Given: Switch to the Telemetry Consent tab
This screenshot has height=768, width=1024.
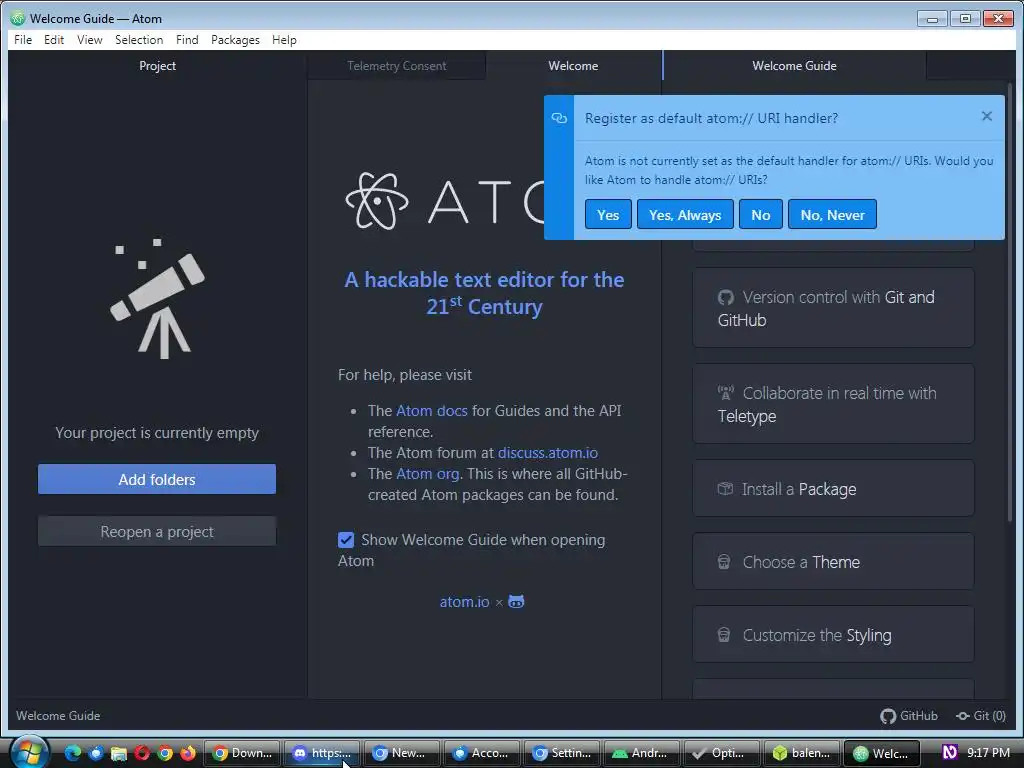Looking at the screenshot, I should coord(396,66).
